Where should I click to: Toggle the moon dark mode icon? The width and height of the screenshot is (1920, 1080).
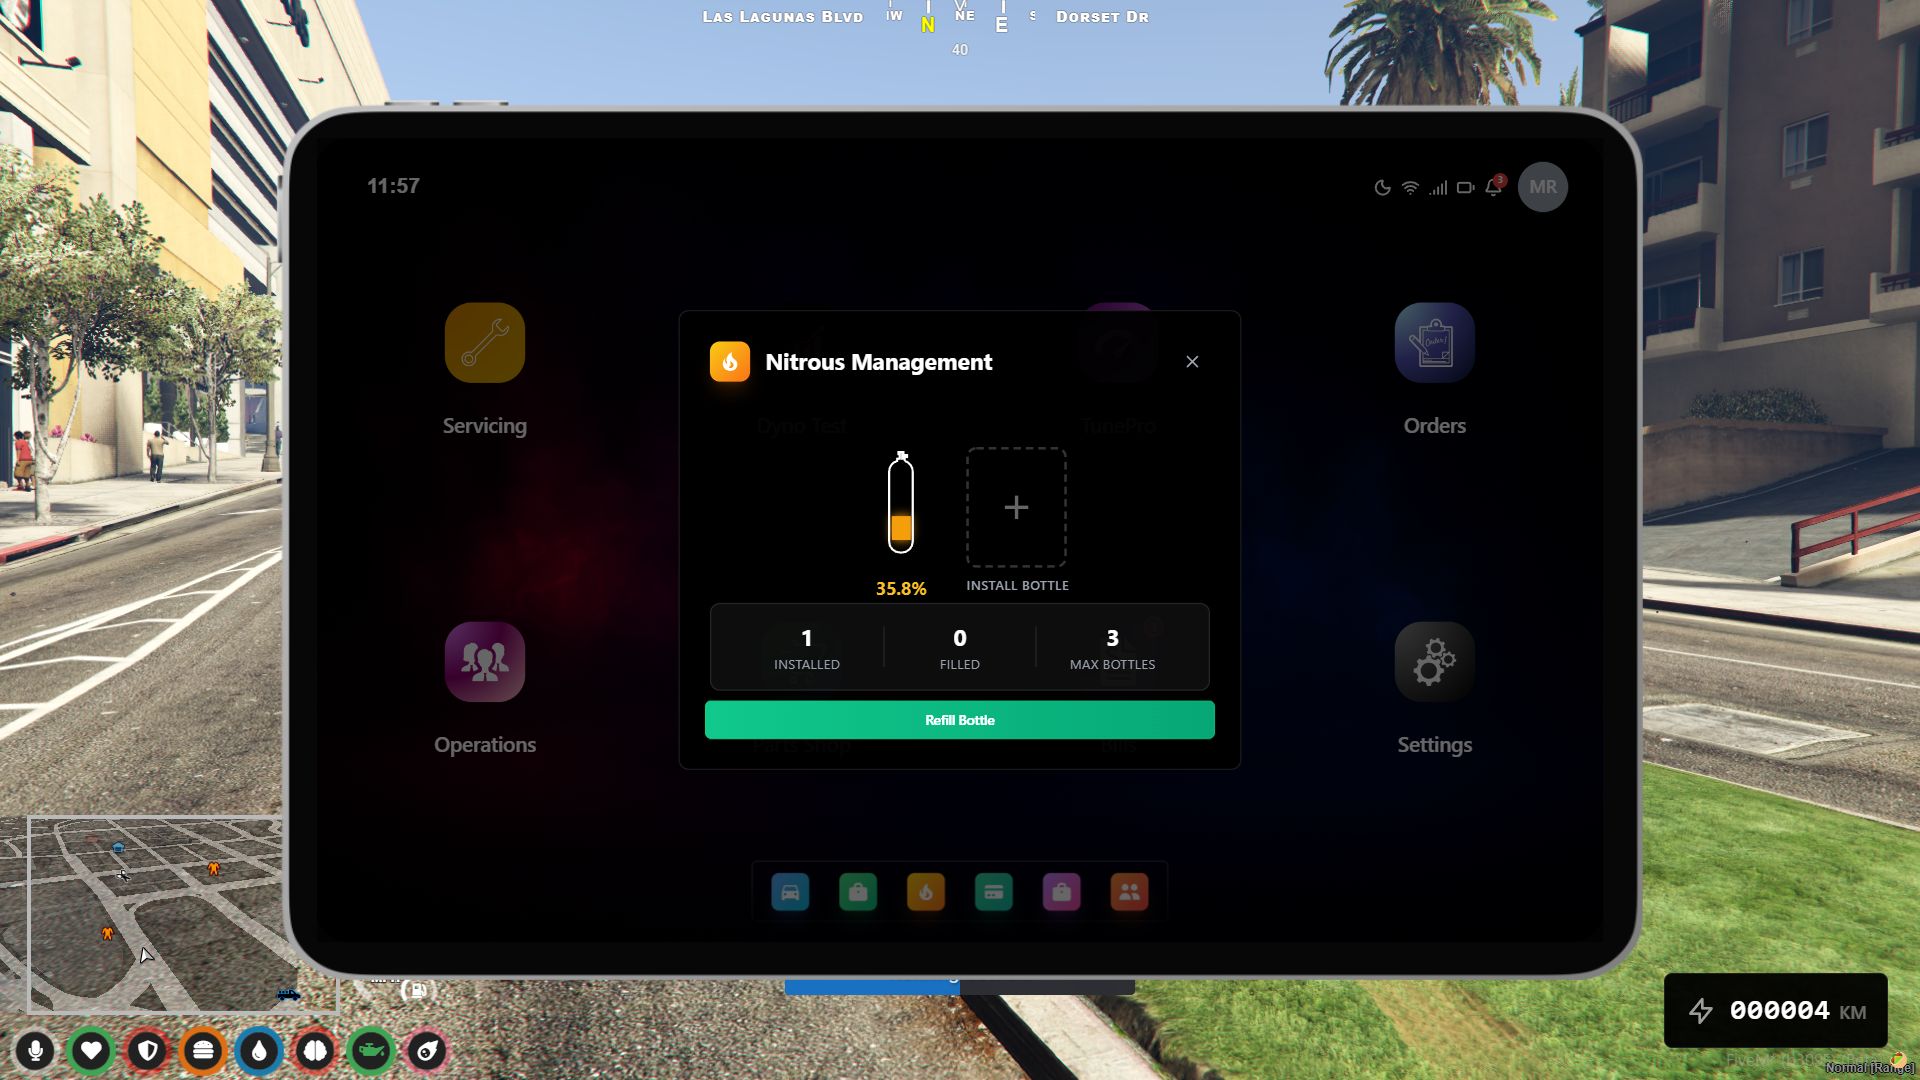[1382, 188]
